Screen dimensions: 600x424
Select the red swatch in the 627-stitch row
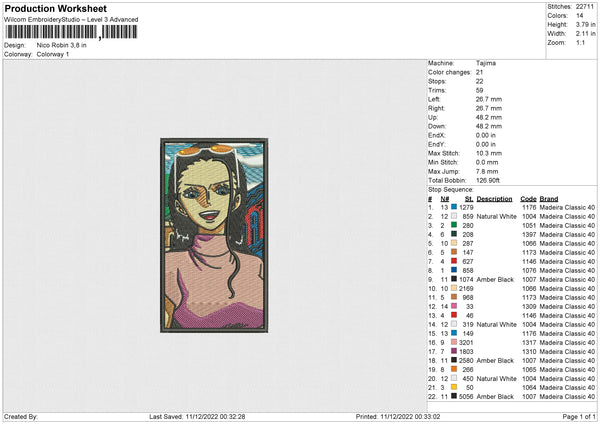(x=454, y=261)
